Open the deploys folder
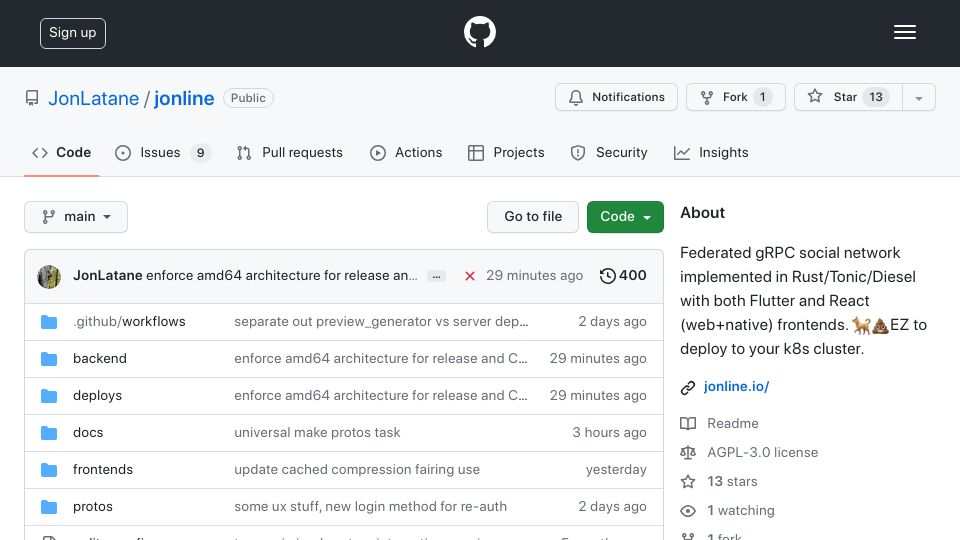Viewport: 960px width, 540px height. 97,396
